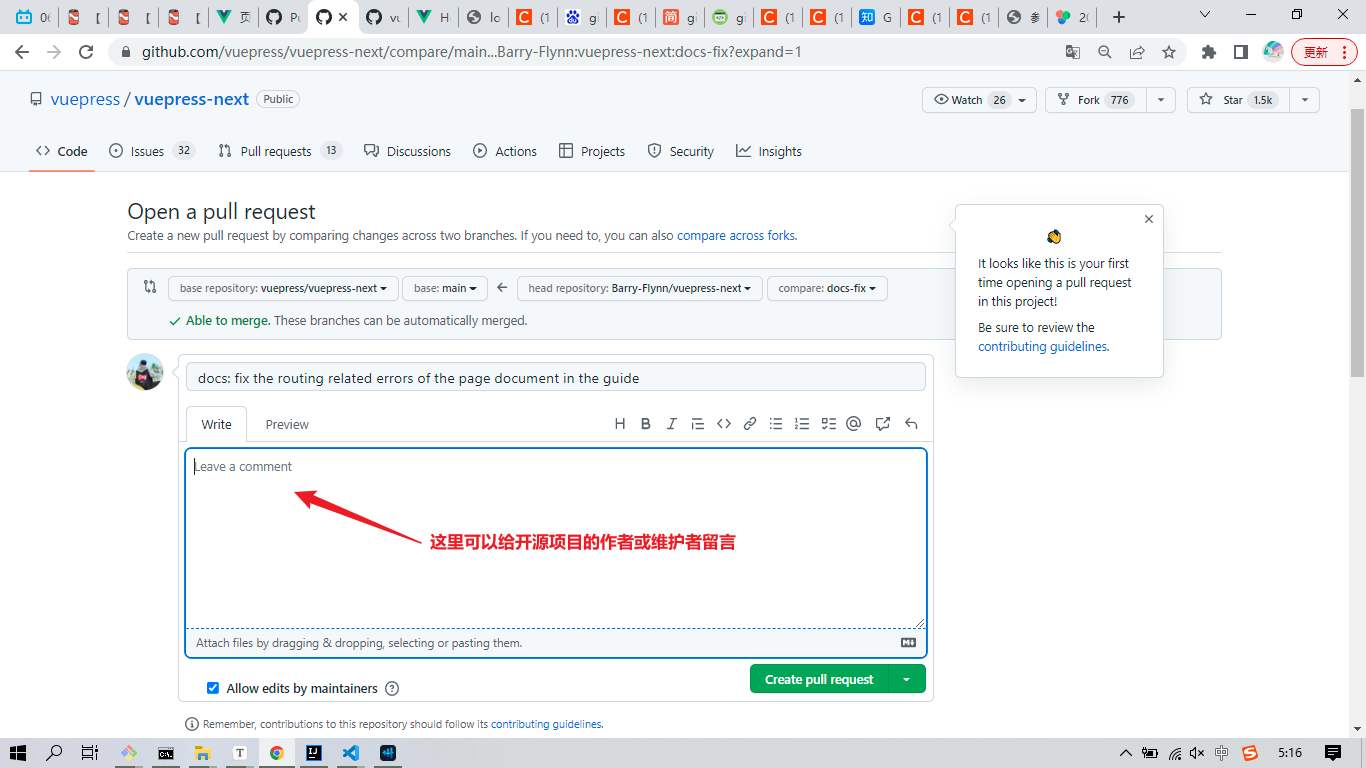Open Windows taskbar search
The height and width of the screenshot is (768, 1366).
[55, 753]
